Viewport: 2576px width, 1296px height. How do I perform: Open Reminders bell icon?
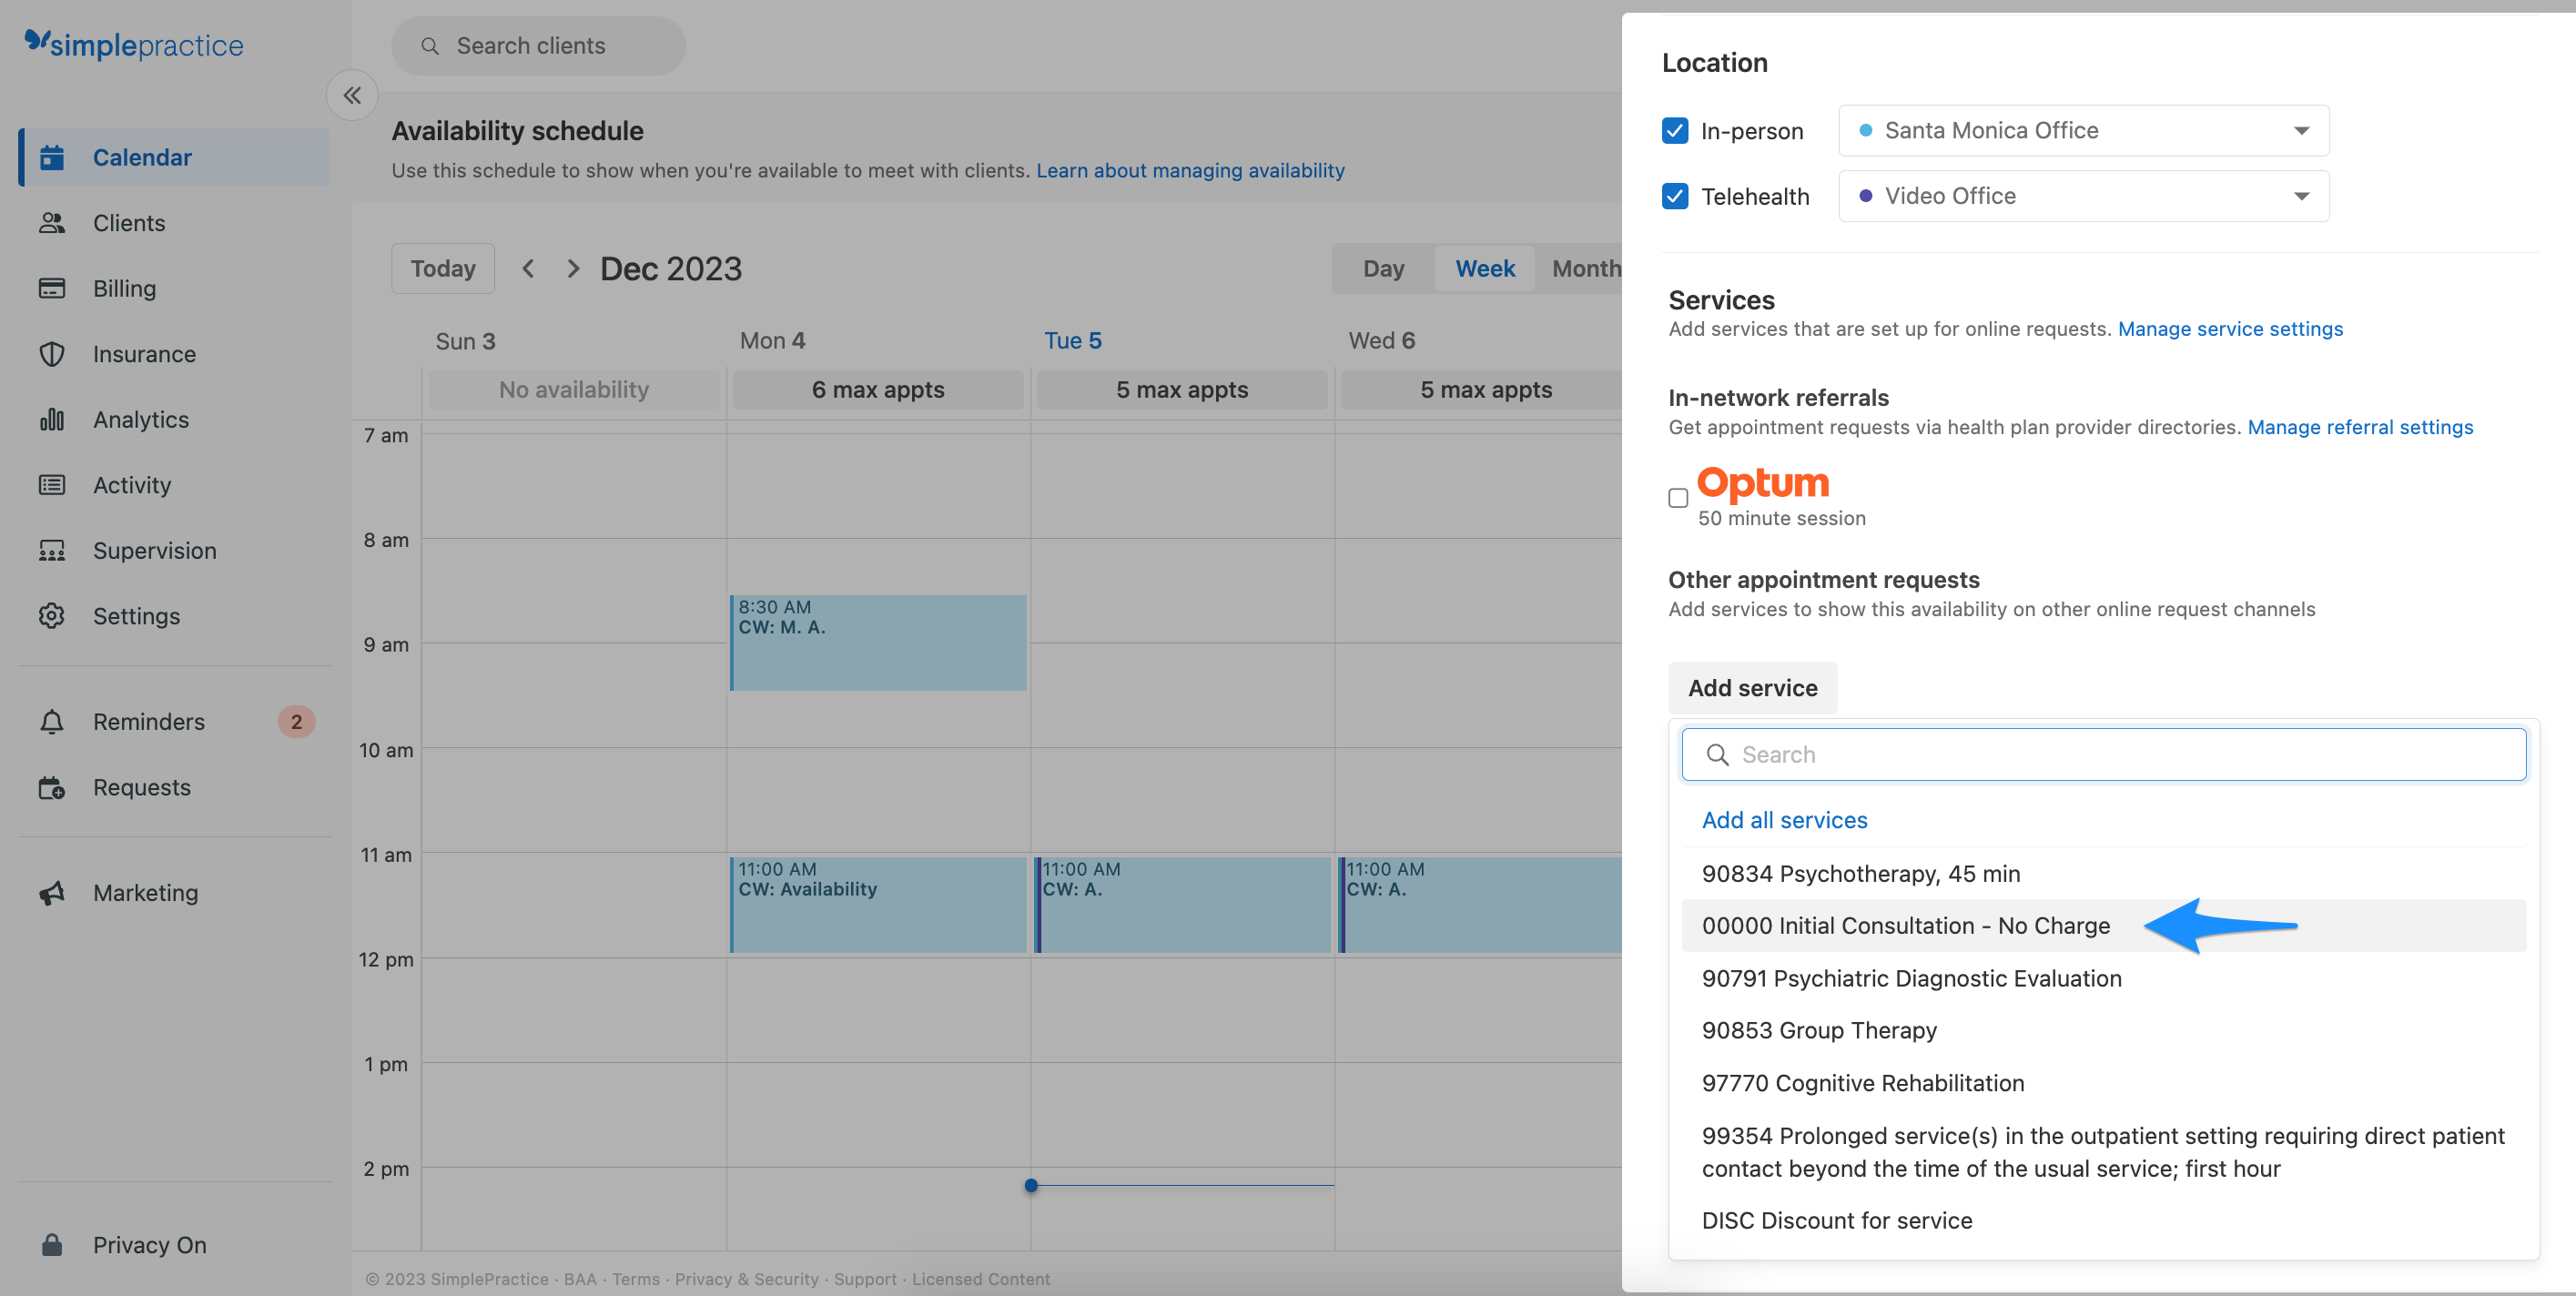[x=52, y=721]
